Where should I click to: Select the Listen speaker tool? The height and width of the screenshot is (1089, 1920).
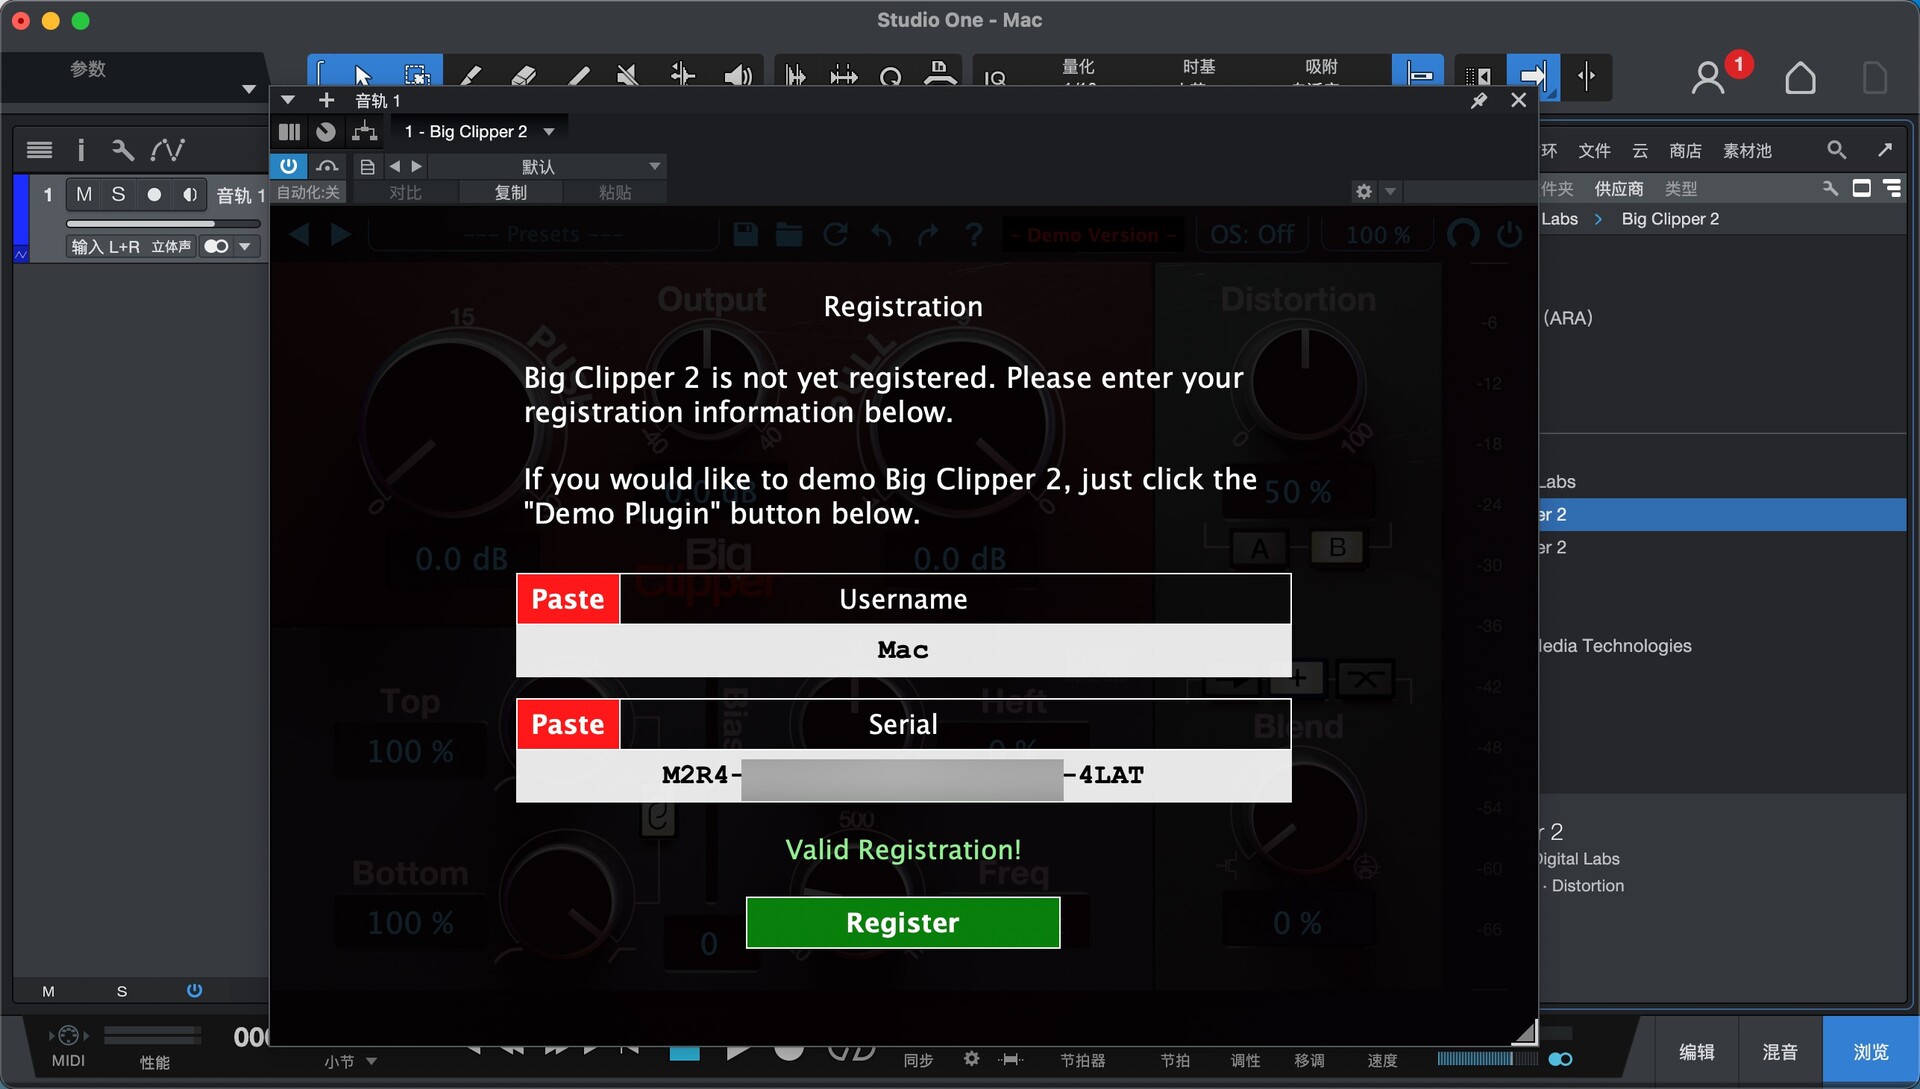(737, 75)
